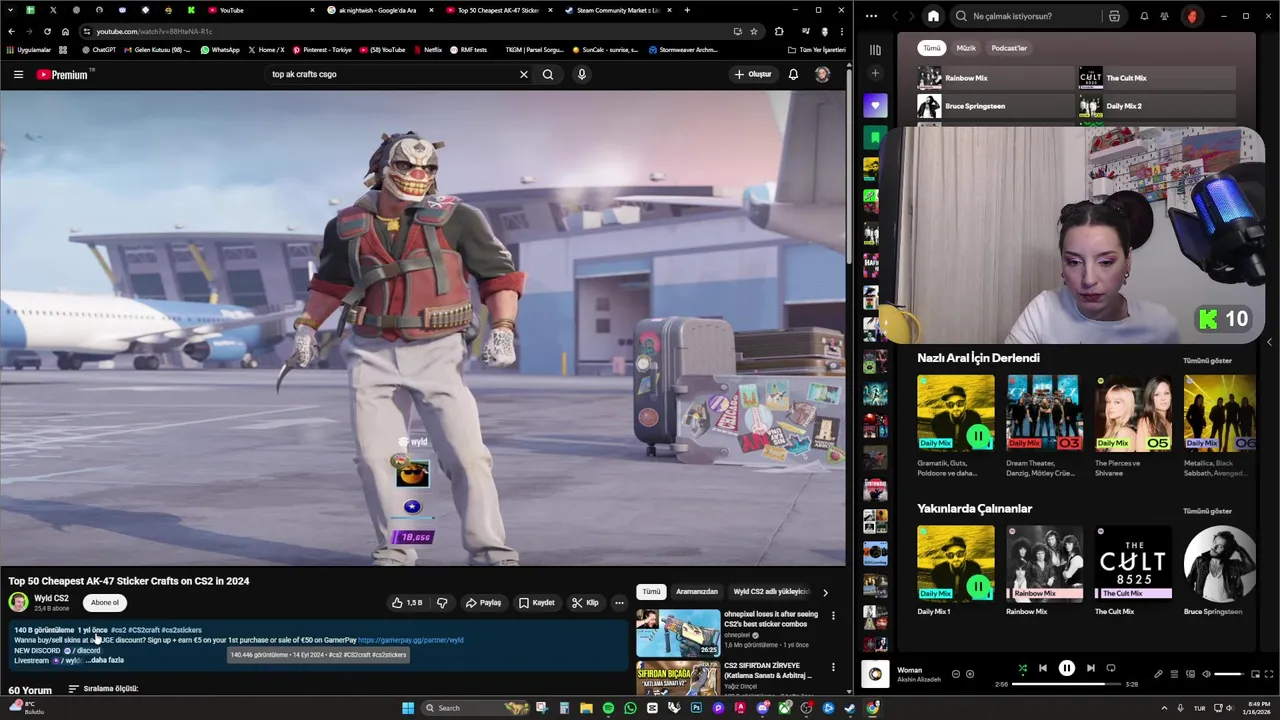Viewport: 1280px width, 720px height.
Task: Toggle Spotify shuffle
Action: point(1022,668)
